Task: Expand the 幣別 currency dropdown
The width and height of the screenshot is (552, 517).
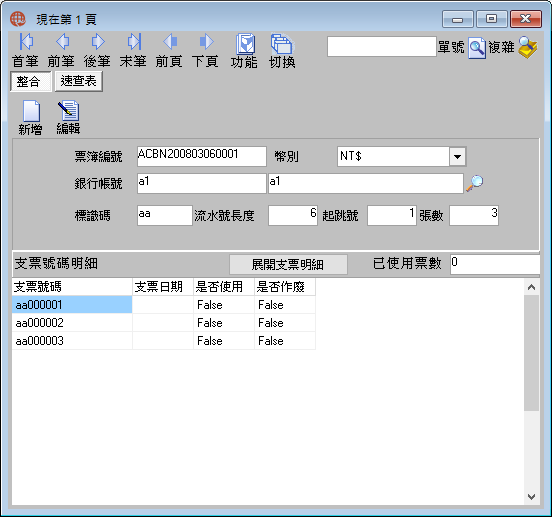Action: [457, 156]
